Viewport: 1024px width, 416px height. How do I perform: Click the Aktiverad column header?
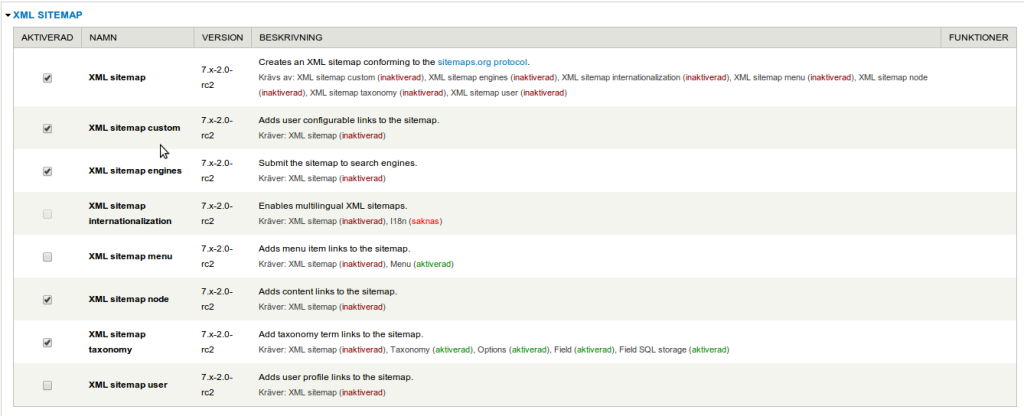(x=47, y=37)
